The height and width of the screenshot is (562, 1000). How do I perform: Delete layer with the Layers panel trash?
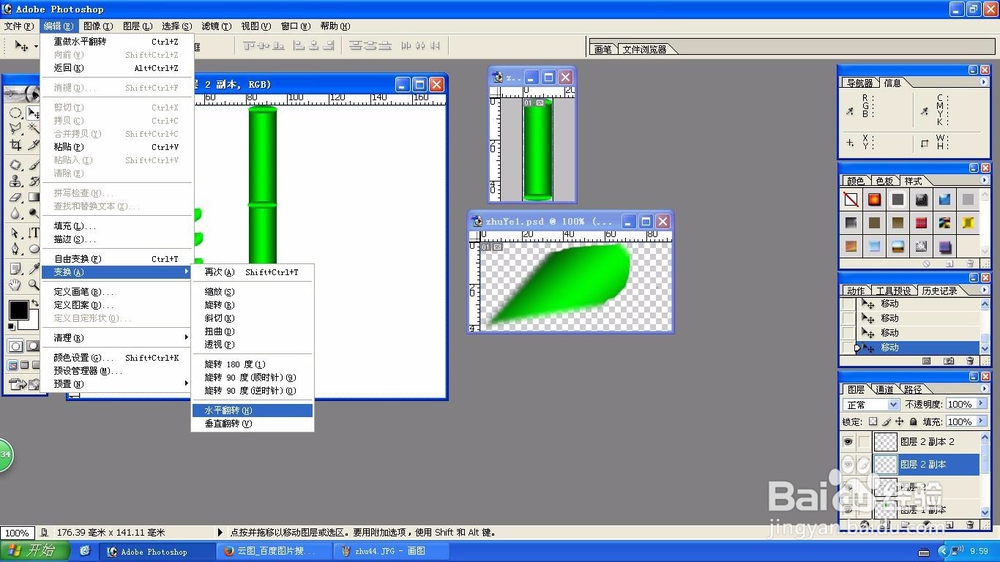[x=970, y=524]
